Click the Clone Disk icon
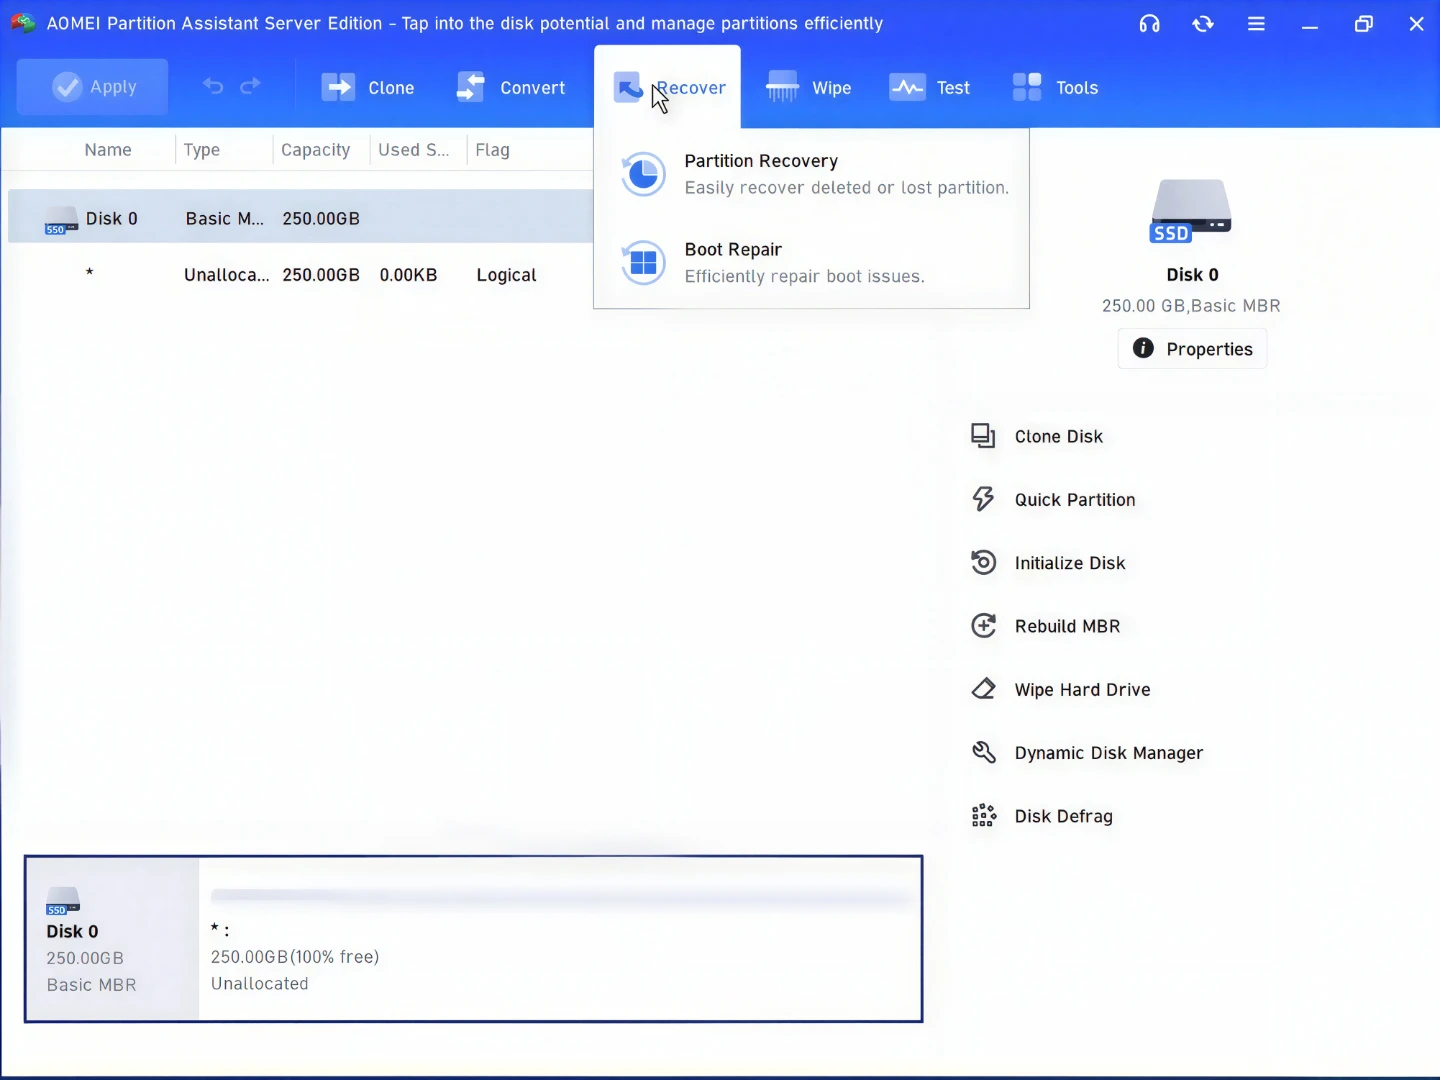Image resolution: width=1440 pixels, height=1080 pixels. tap(984, 436)
